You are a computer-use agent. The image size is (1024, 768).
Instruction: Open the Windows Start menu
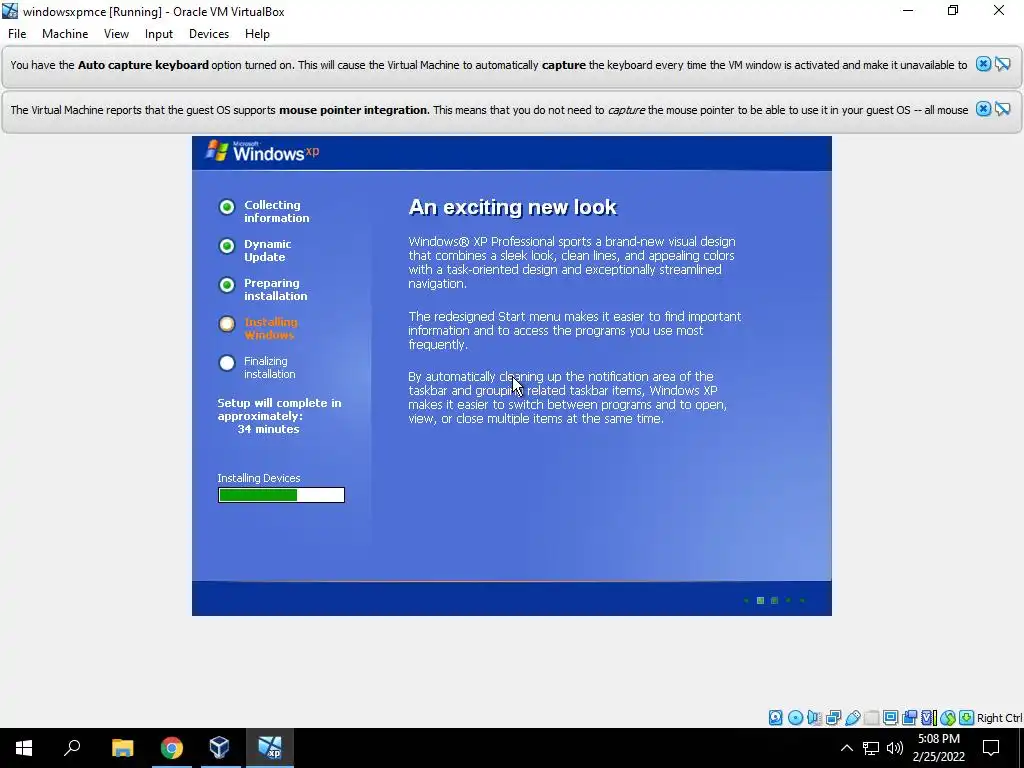click(x=24, y=748)
